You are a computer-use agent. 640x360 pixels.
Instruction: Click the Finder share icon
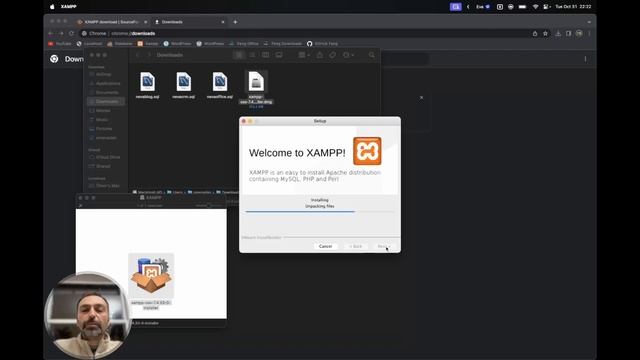pos(320,55)
